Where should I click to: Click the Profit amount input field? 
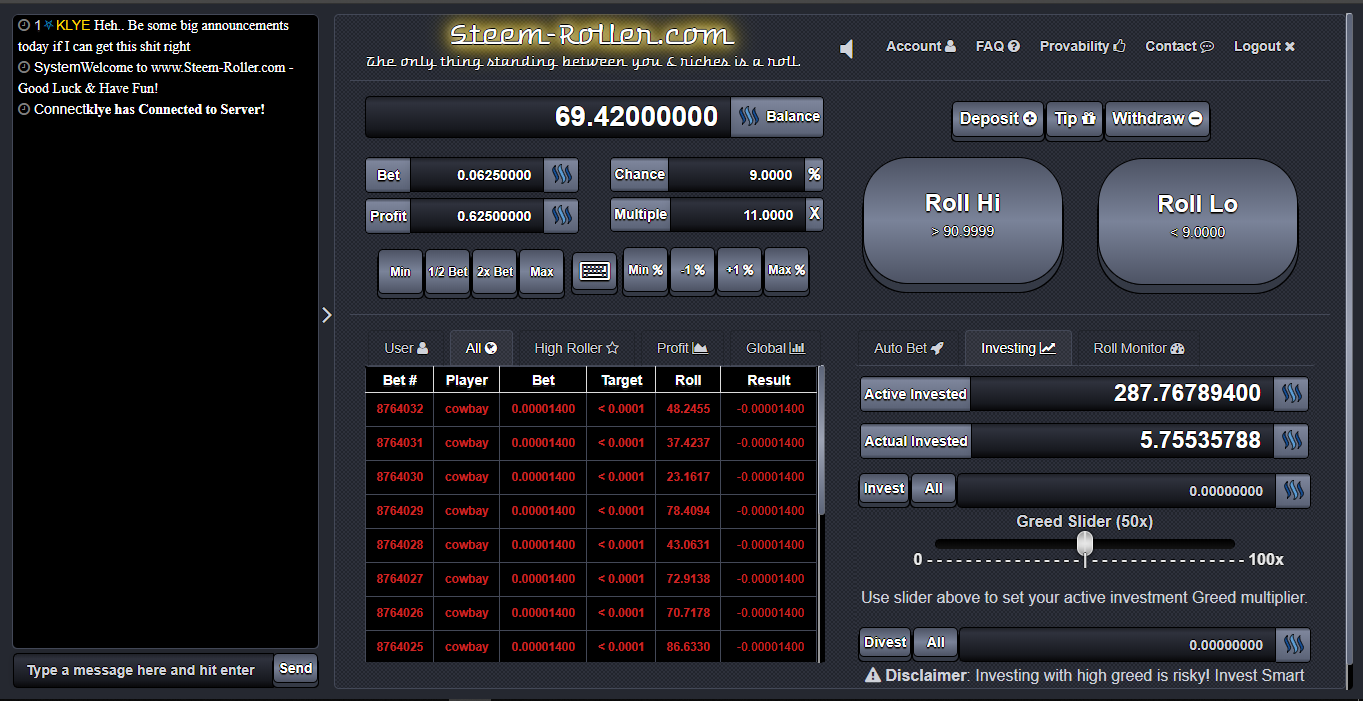click(x=476, y=215)
